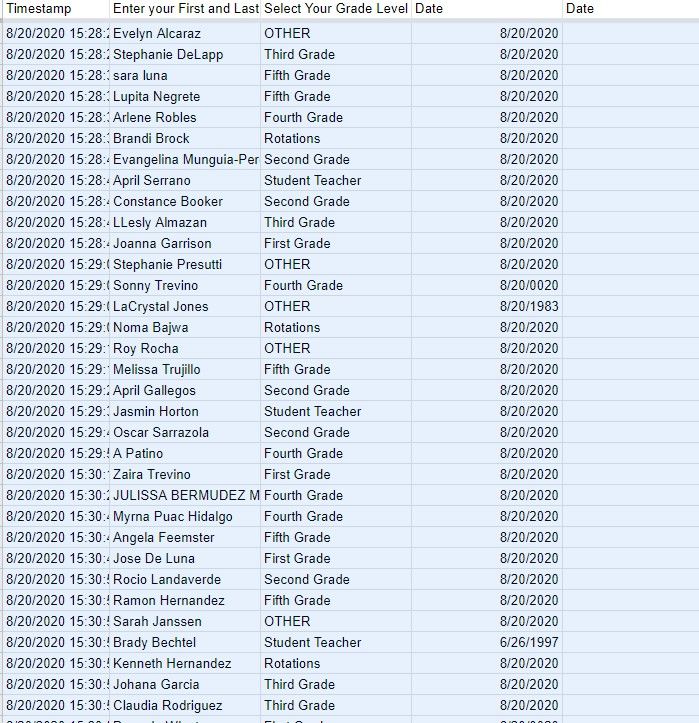Select the JULISSA BERMUDEZ name cell
The image size is (699, 723).
[x=185, y=495]
